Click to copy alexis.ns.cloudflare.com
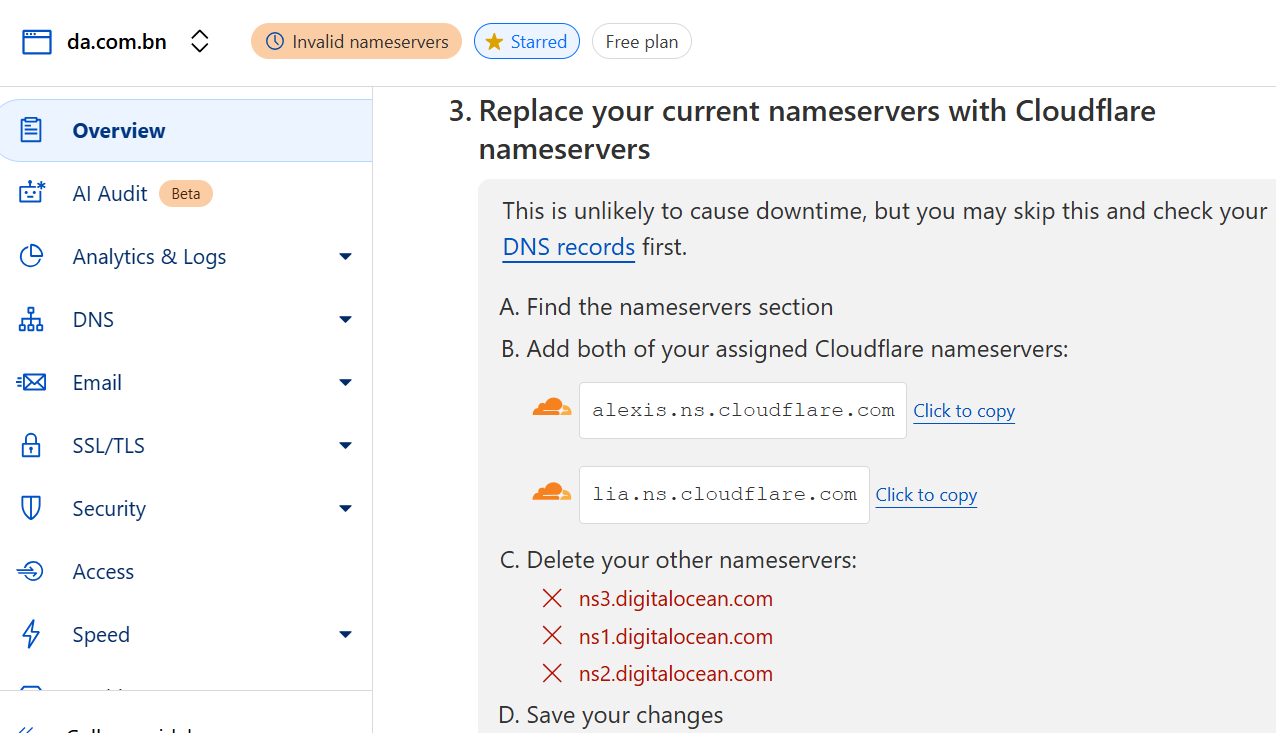 [x=964, y=411]
